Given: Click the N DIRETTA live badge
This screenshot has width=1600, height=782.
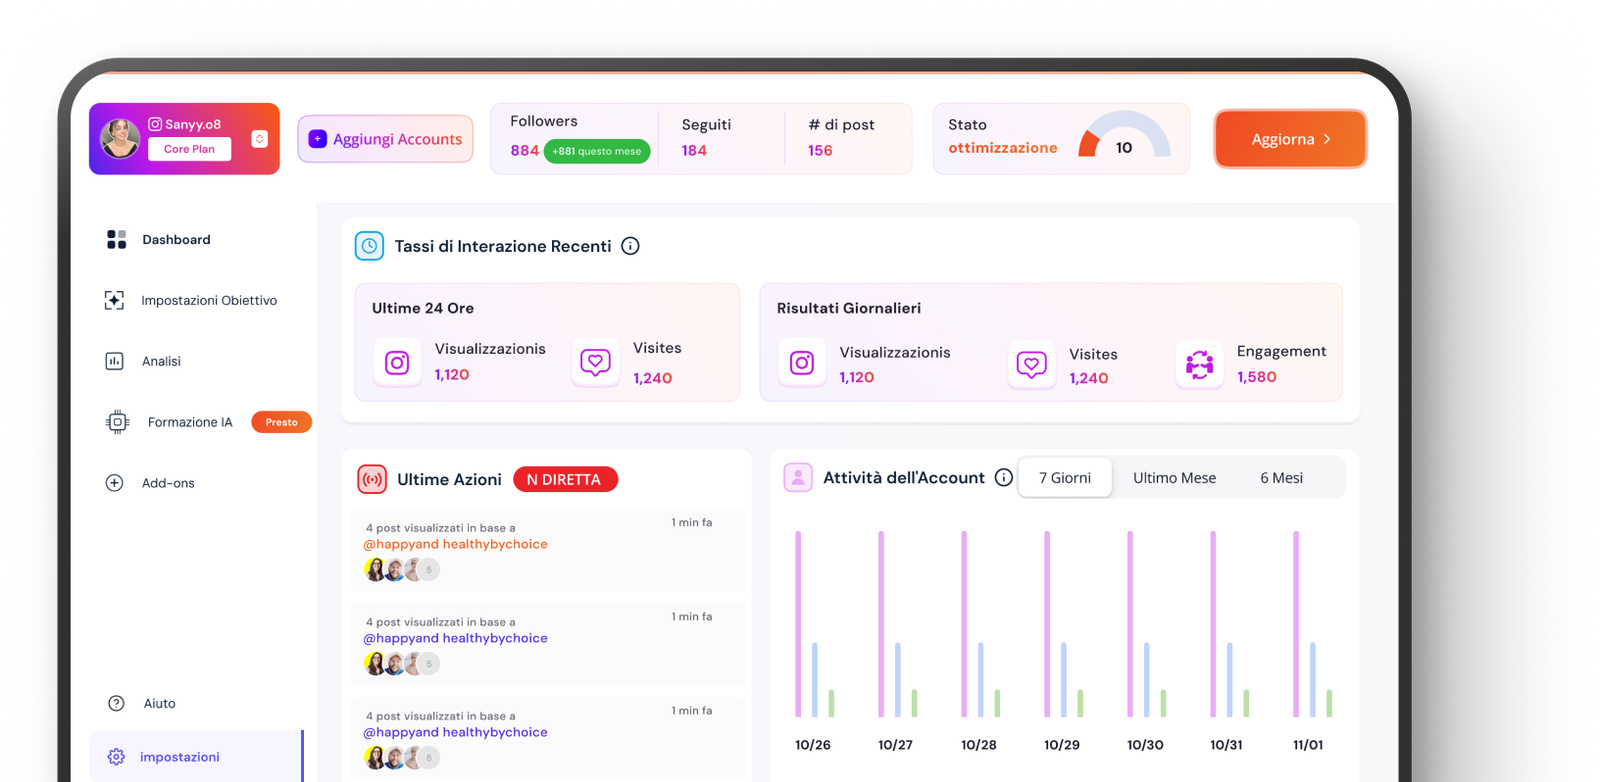Looking at the screenshot, I should [x=565, y=479].
